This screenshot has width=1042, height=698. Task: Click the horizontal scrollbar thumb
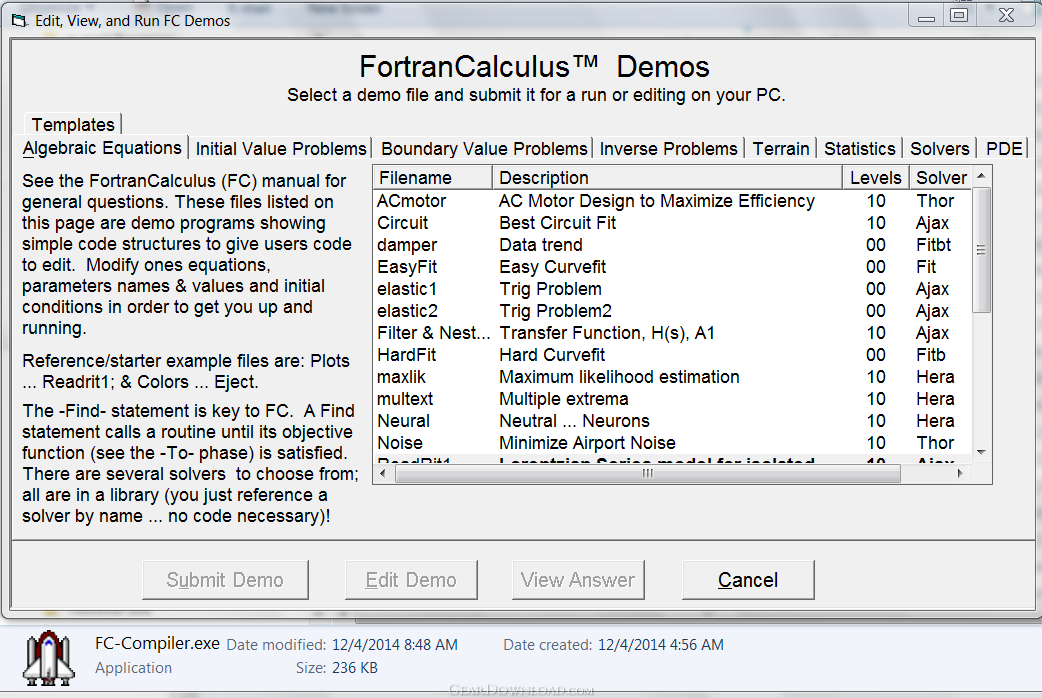tap(648, 473)
